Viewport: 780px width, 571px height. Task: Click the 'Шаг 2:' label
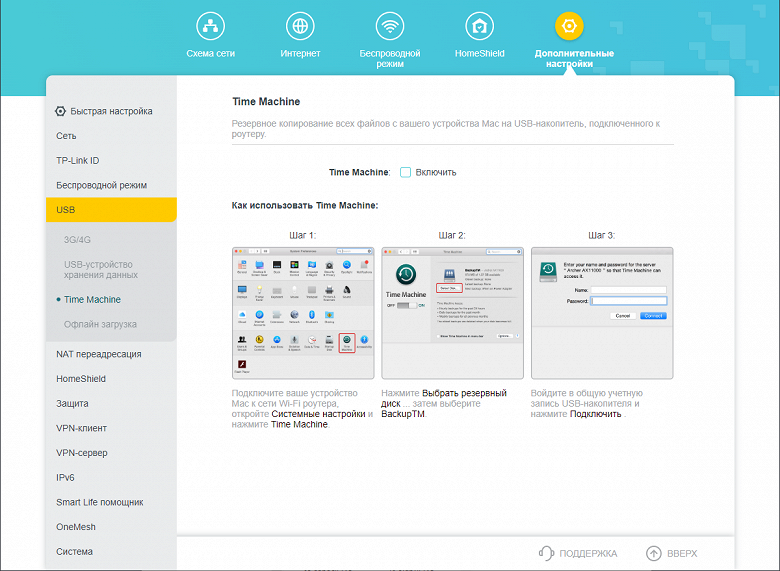click(x=452, y=235)
